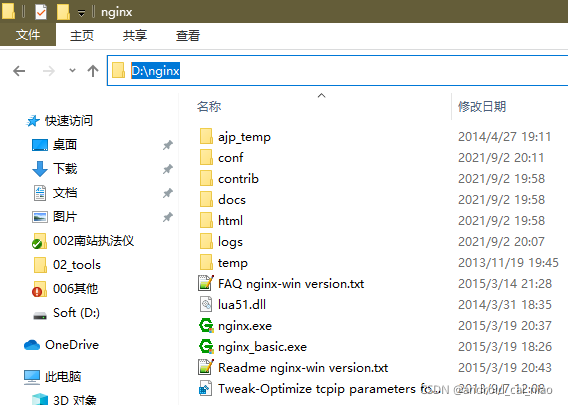Click the Properties checkmark icon in title bar
This screenshot has height=405, width=568.
pyautogui.click(x=41, y=12)
